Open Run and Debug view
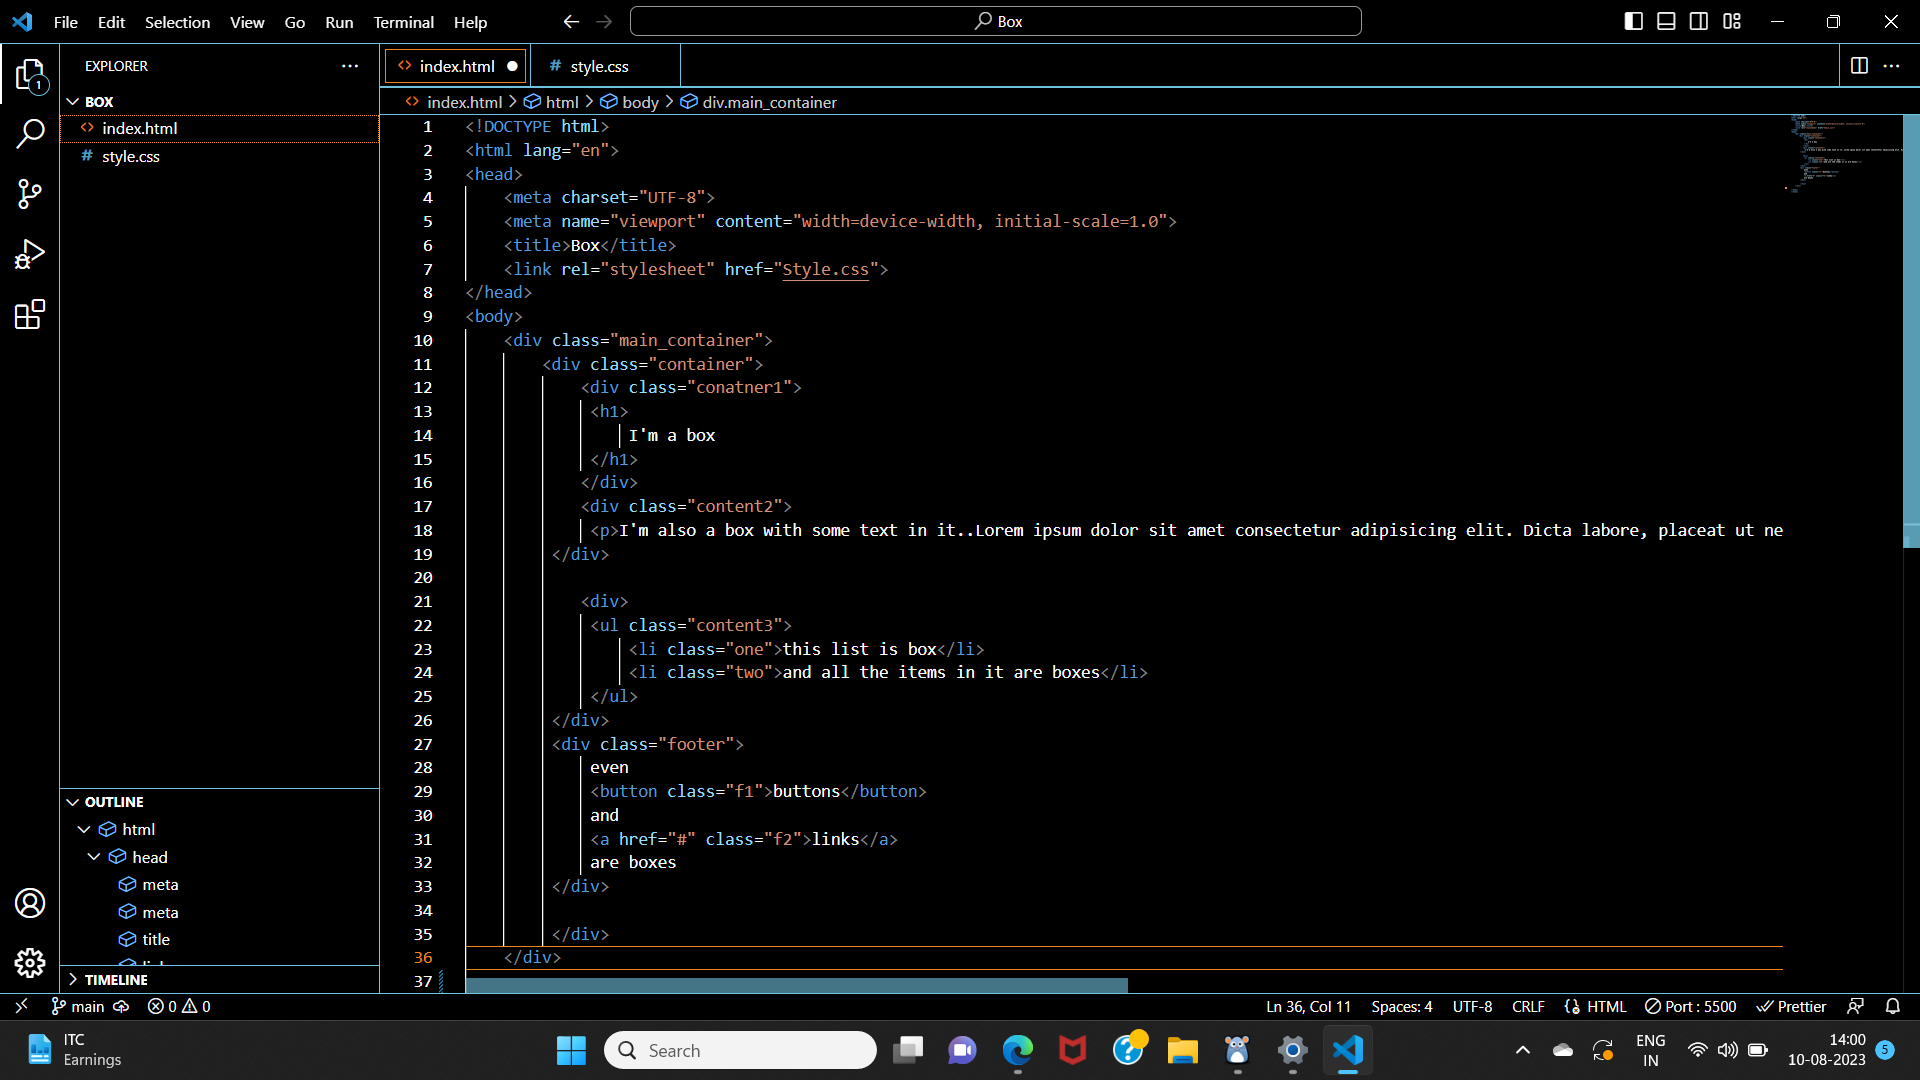The image size is (1920, 1080). (30, 254)
